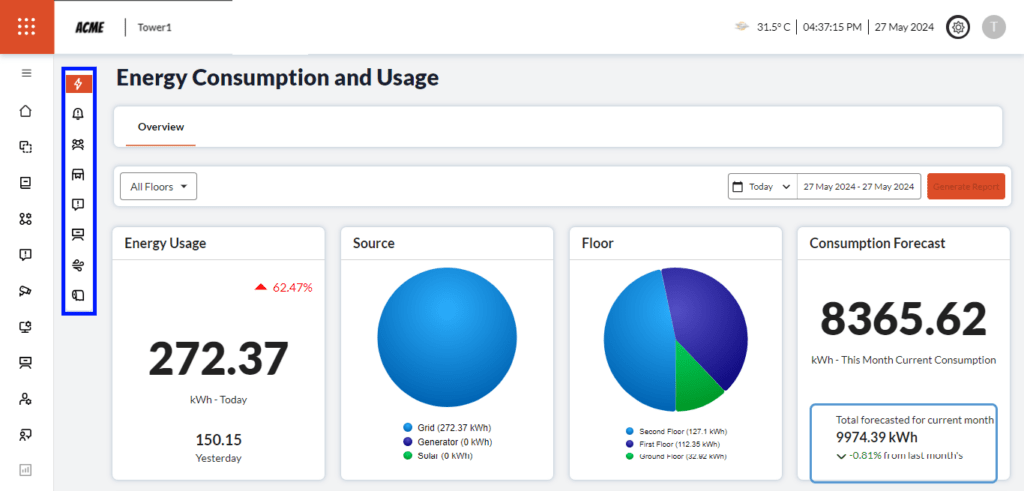Click the green Solar legend color dot
The height and width of the screenshot is (491, 1024).
(x=408, y=455)
